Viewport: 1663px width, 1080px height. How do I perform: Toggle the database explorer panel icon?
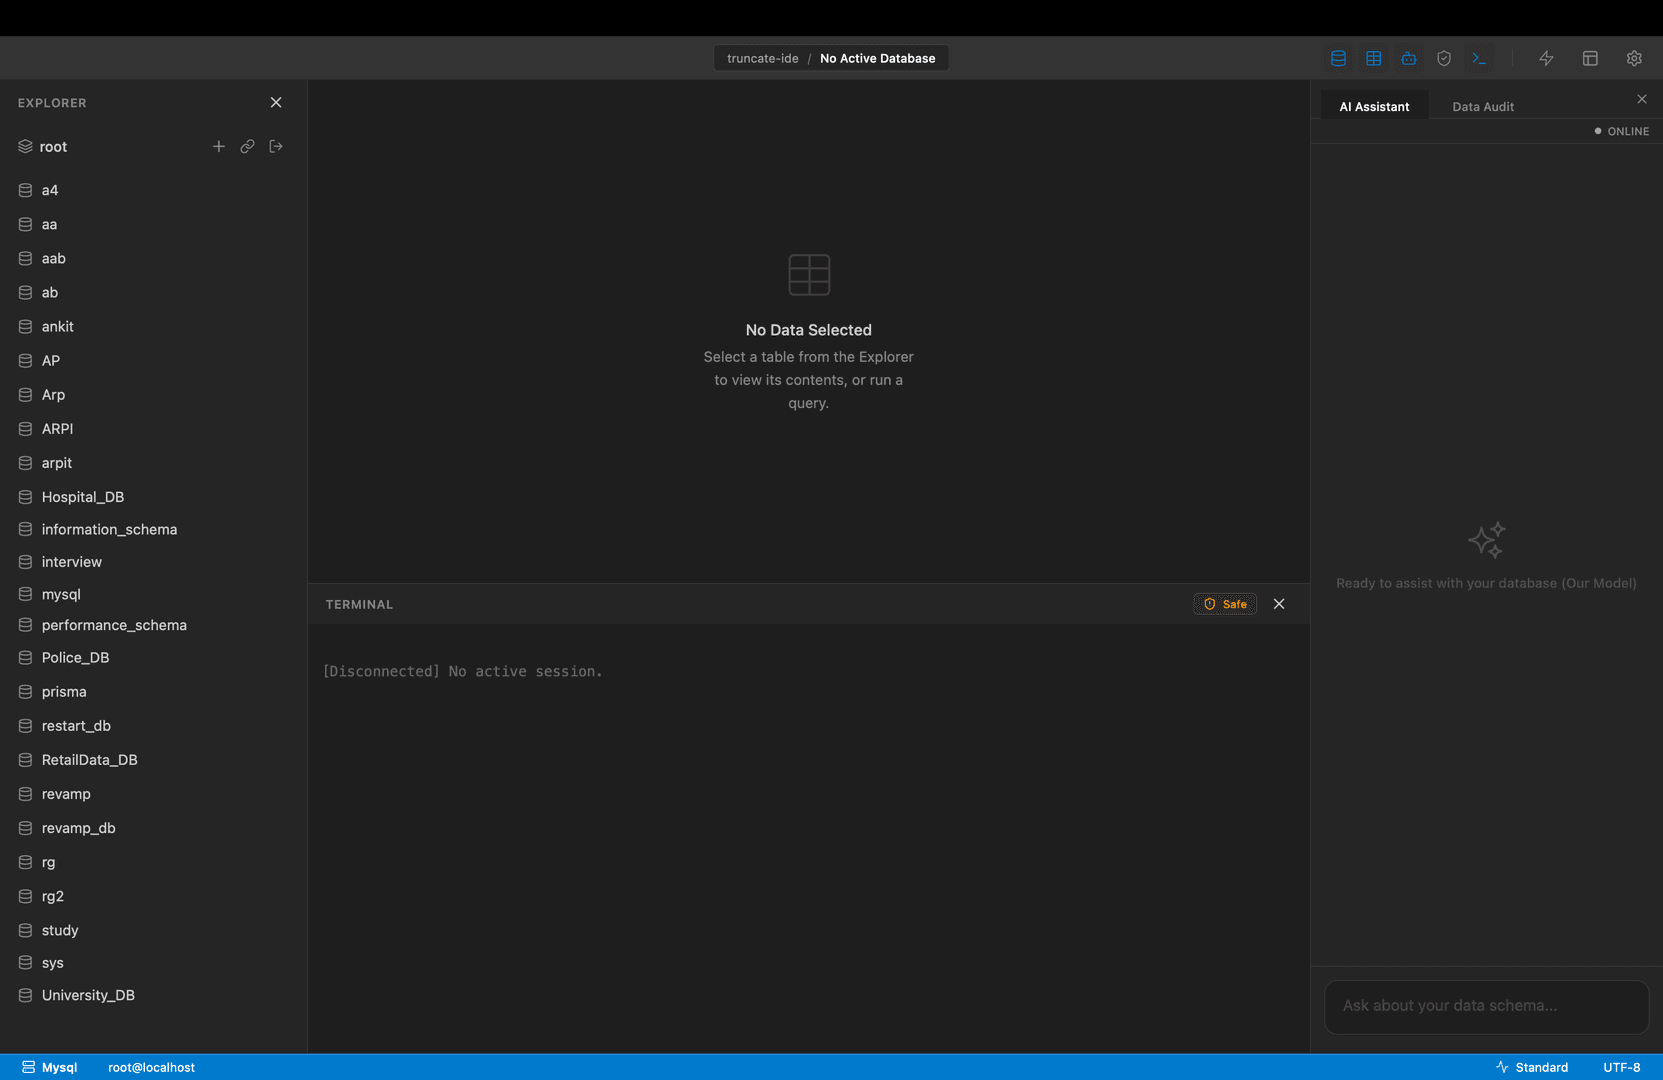1338,58
